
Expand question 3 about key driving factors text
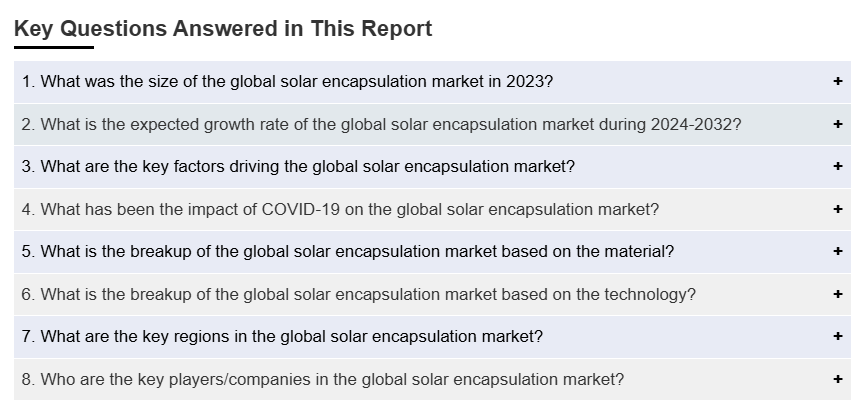click(x=298, y=167)
